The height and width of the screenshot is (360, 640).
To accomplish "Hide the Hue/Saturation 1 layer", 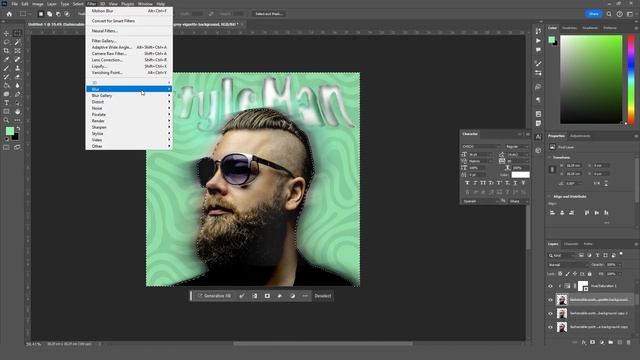I will (x=550, y=286).
